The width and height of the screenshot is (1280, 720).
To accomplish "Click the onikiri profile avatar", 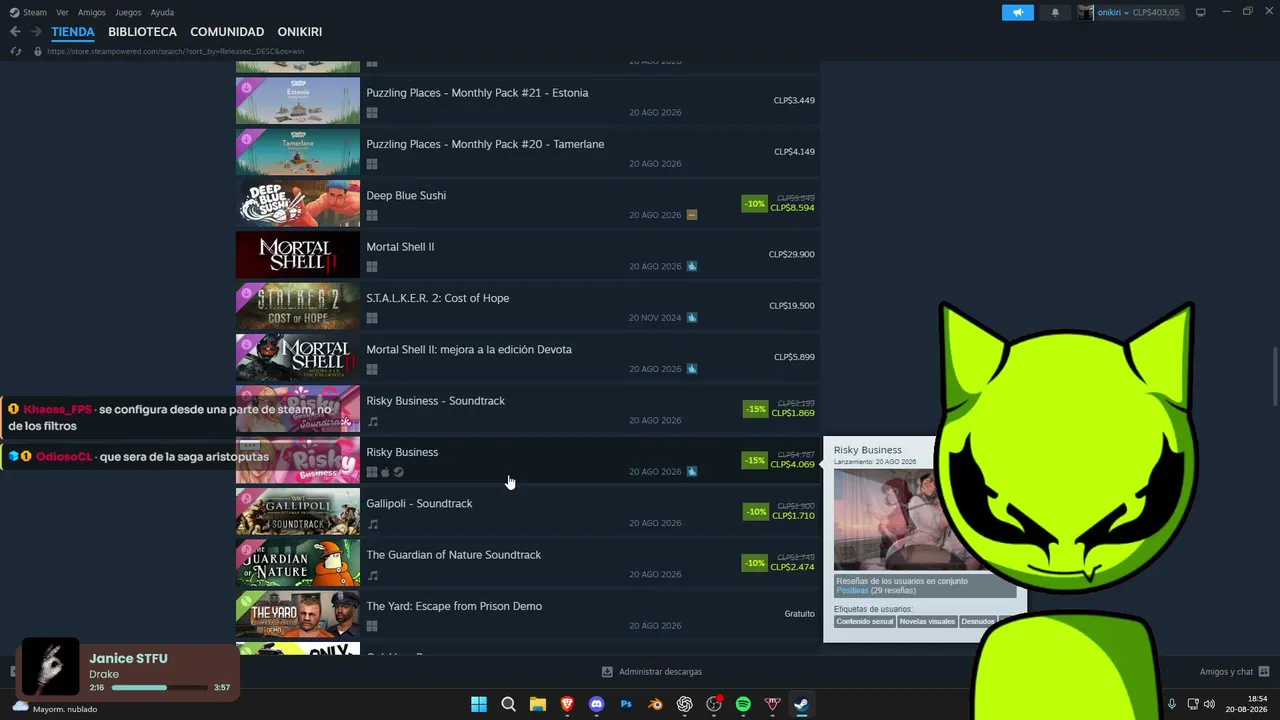I will pyautogui.click(x=1086, y=12).
